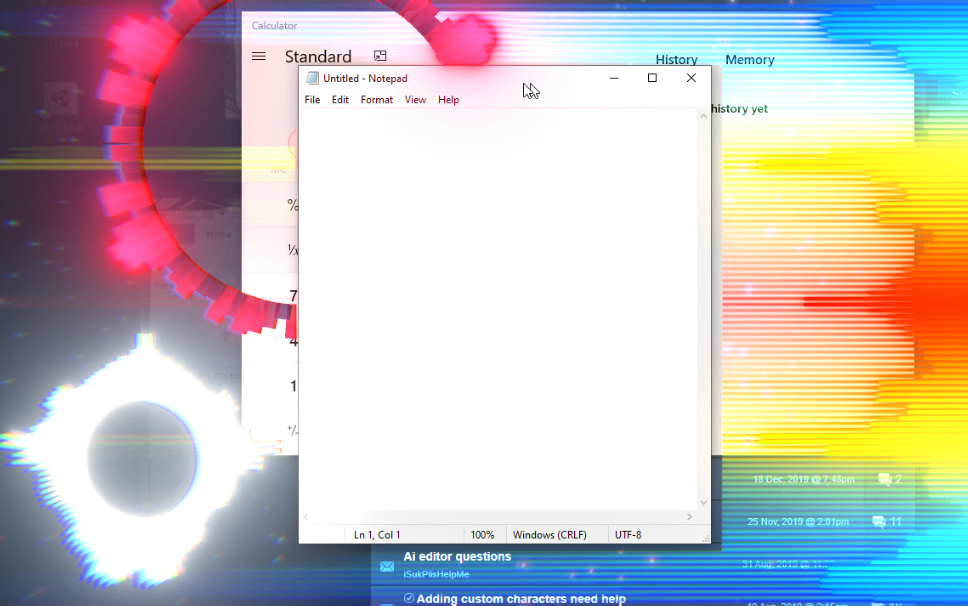Click the Notepad icon in the title bar

tap(312, 78)
